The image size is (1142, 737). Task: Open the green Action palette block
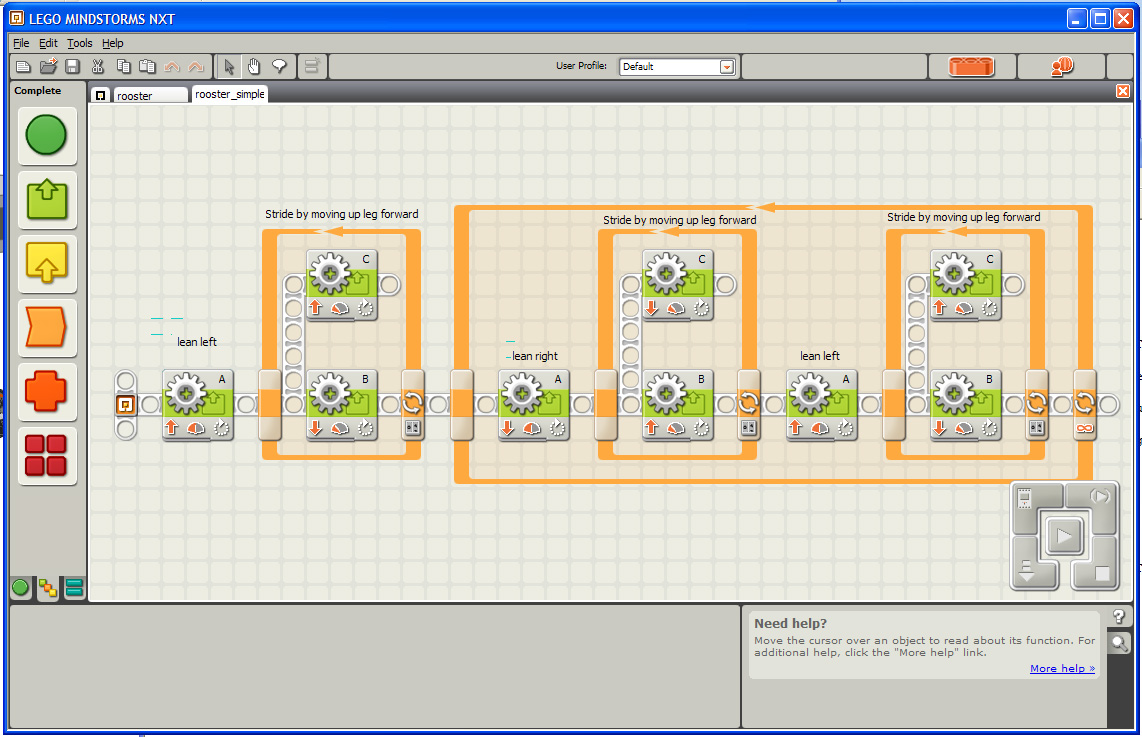click(x=47, y=200)
